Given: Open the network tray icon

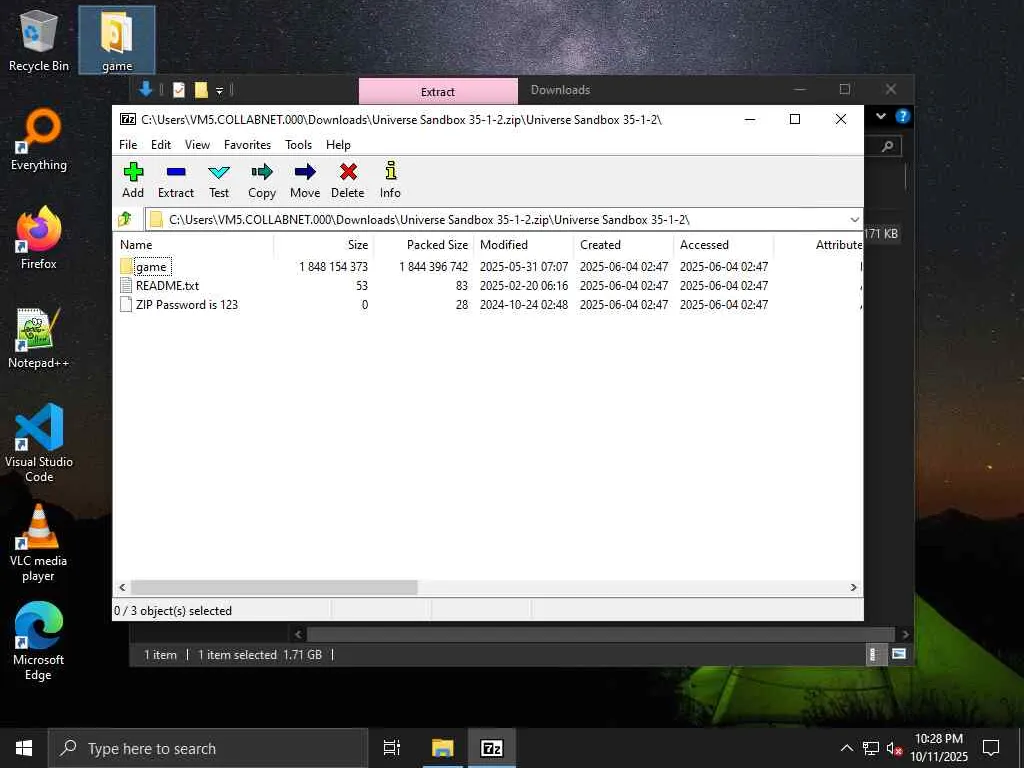Looking at the screenshot, I should 871,748.
